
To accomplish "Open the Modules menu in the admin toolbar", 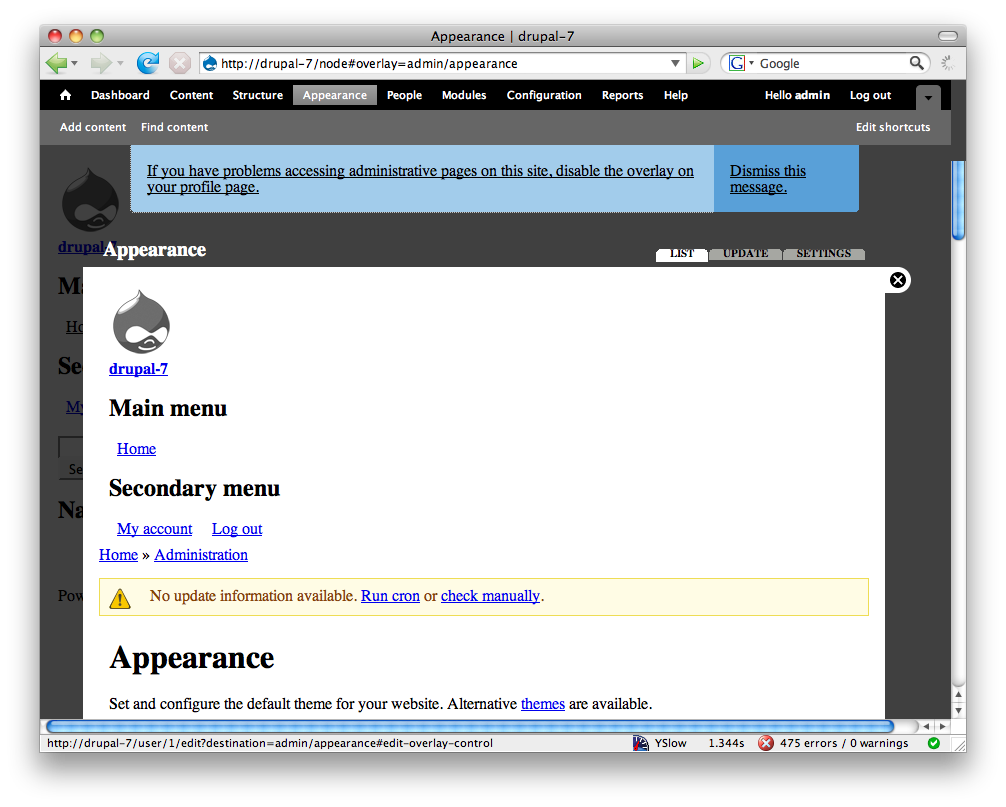I will [463, 95].
